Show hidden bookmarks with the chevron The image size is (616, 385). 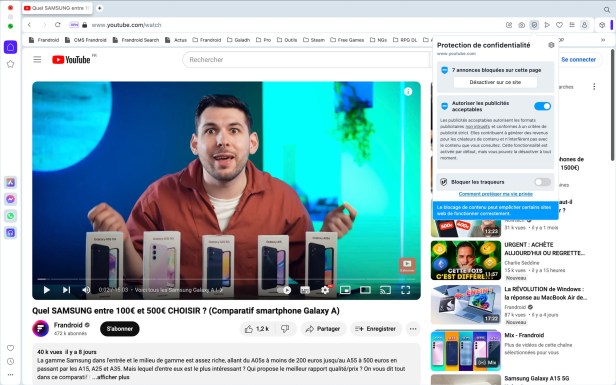coord(603,40)
